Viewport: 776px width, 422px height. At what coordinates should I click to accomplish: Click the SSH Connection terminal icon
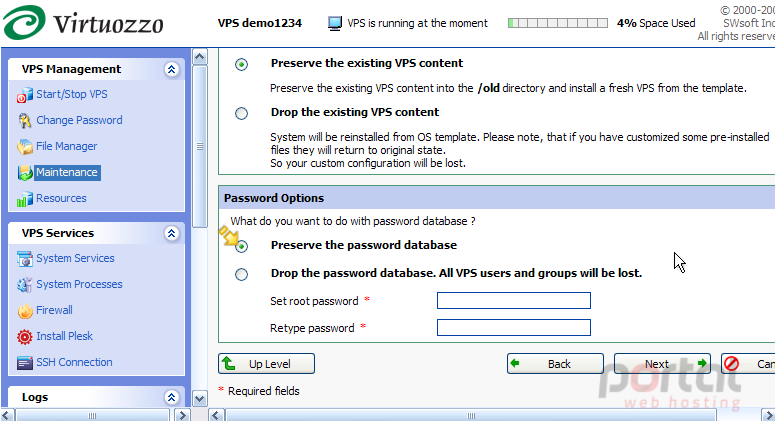pyautogui.click(x=24, y=363)
